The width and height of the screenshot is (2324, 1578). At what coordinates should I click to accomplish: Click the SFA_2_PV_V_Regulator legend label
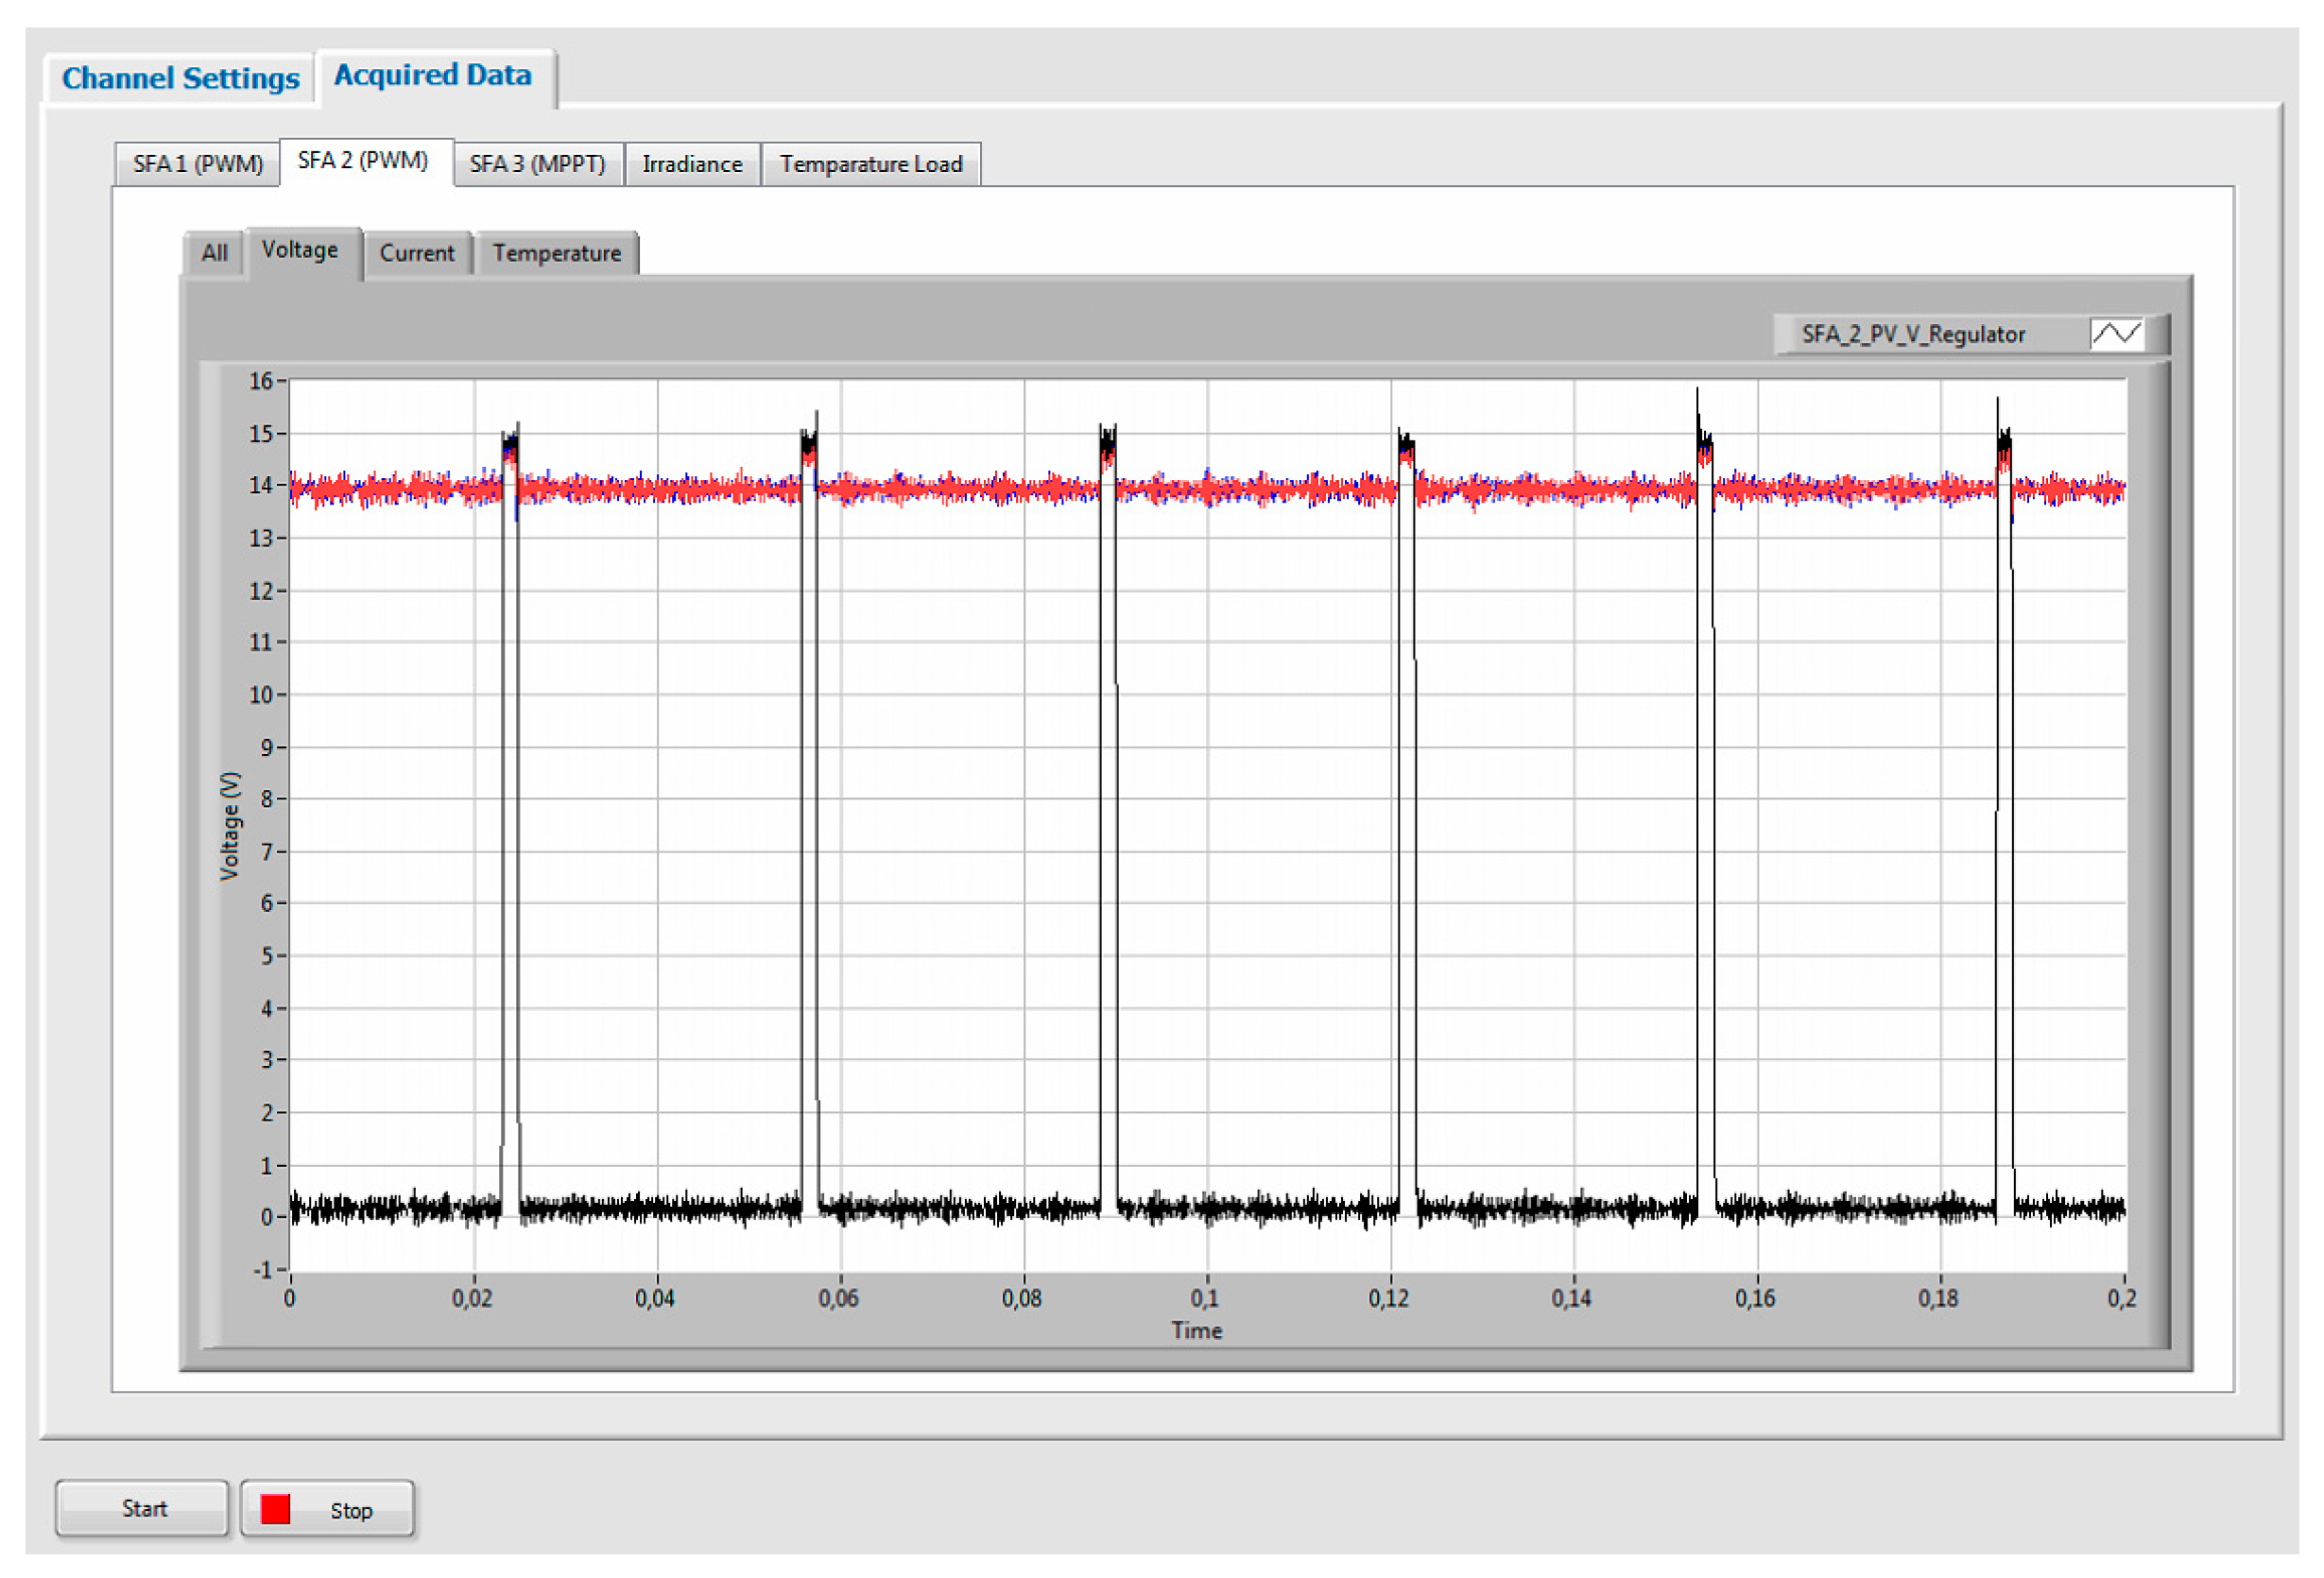click(x=1912, y=334)
